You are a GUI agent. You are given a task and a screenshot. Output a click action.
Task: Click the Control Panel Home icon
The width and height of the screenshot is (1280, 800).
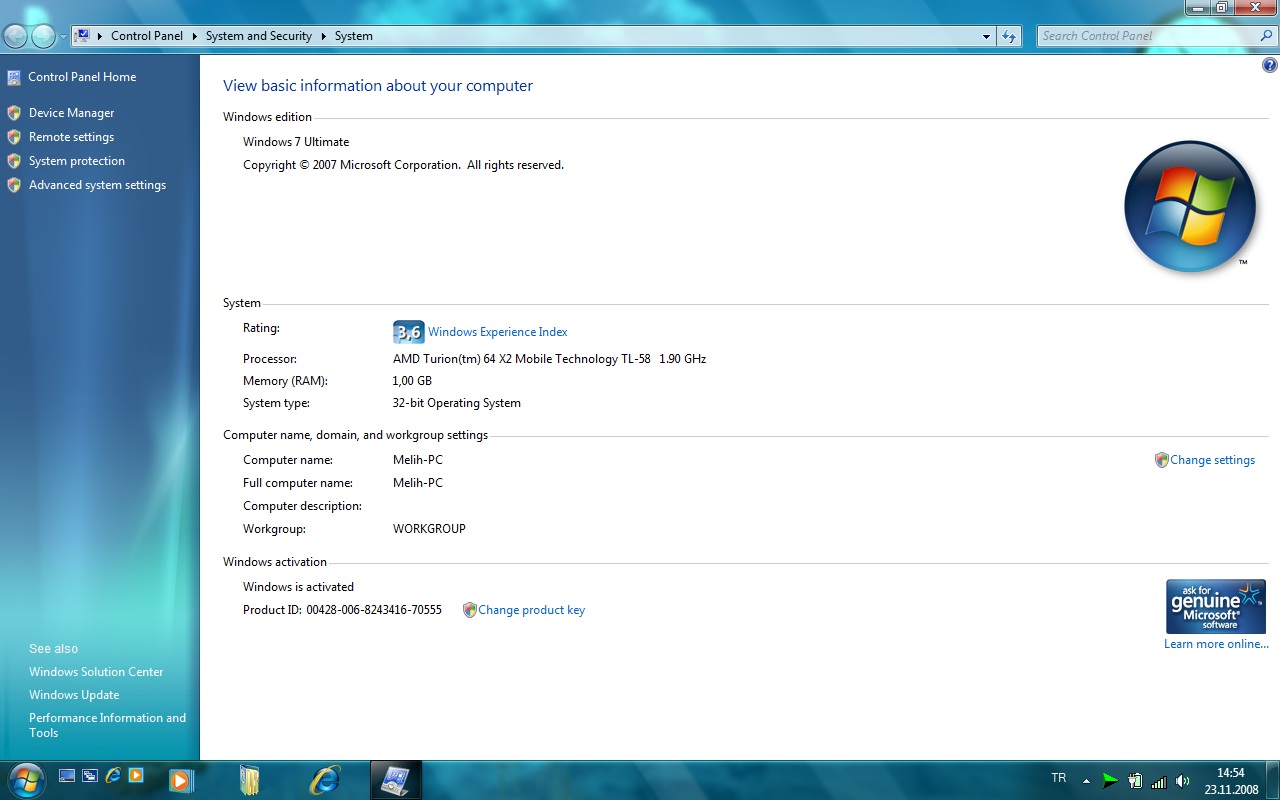[x=14, y=77]
